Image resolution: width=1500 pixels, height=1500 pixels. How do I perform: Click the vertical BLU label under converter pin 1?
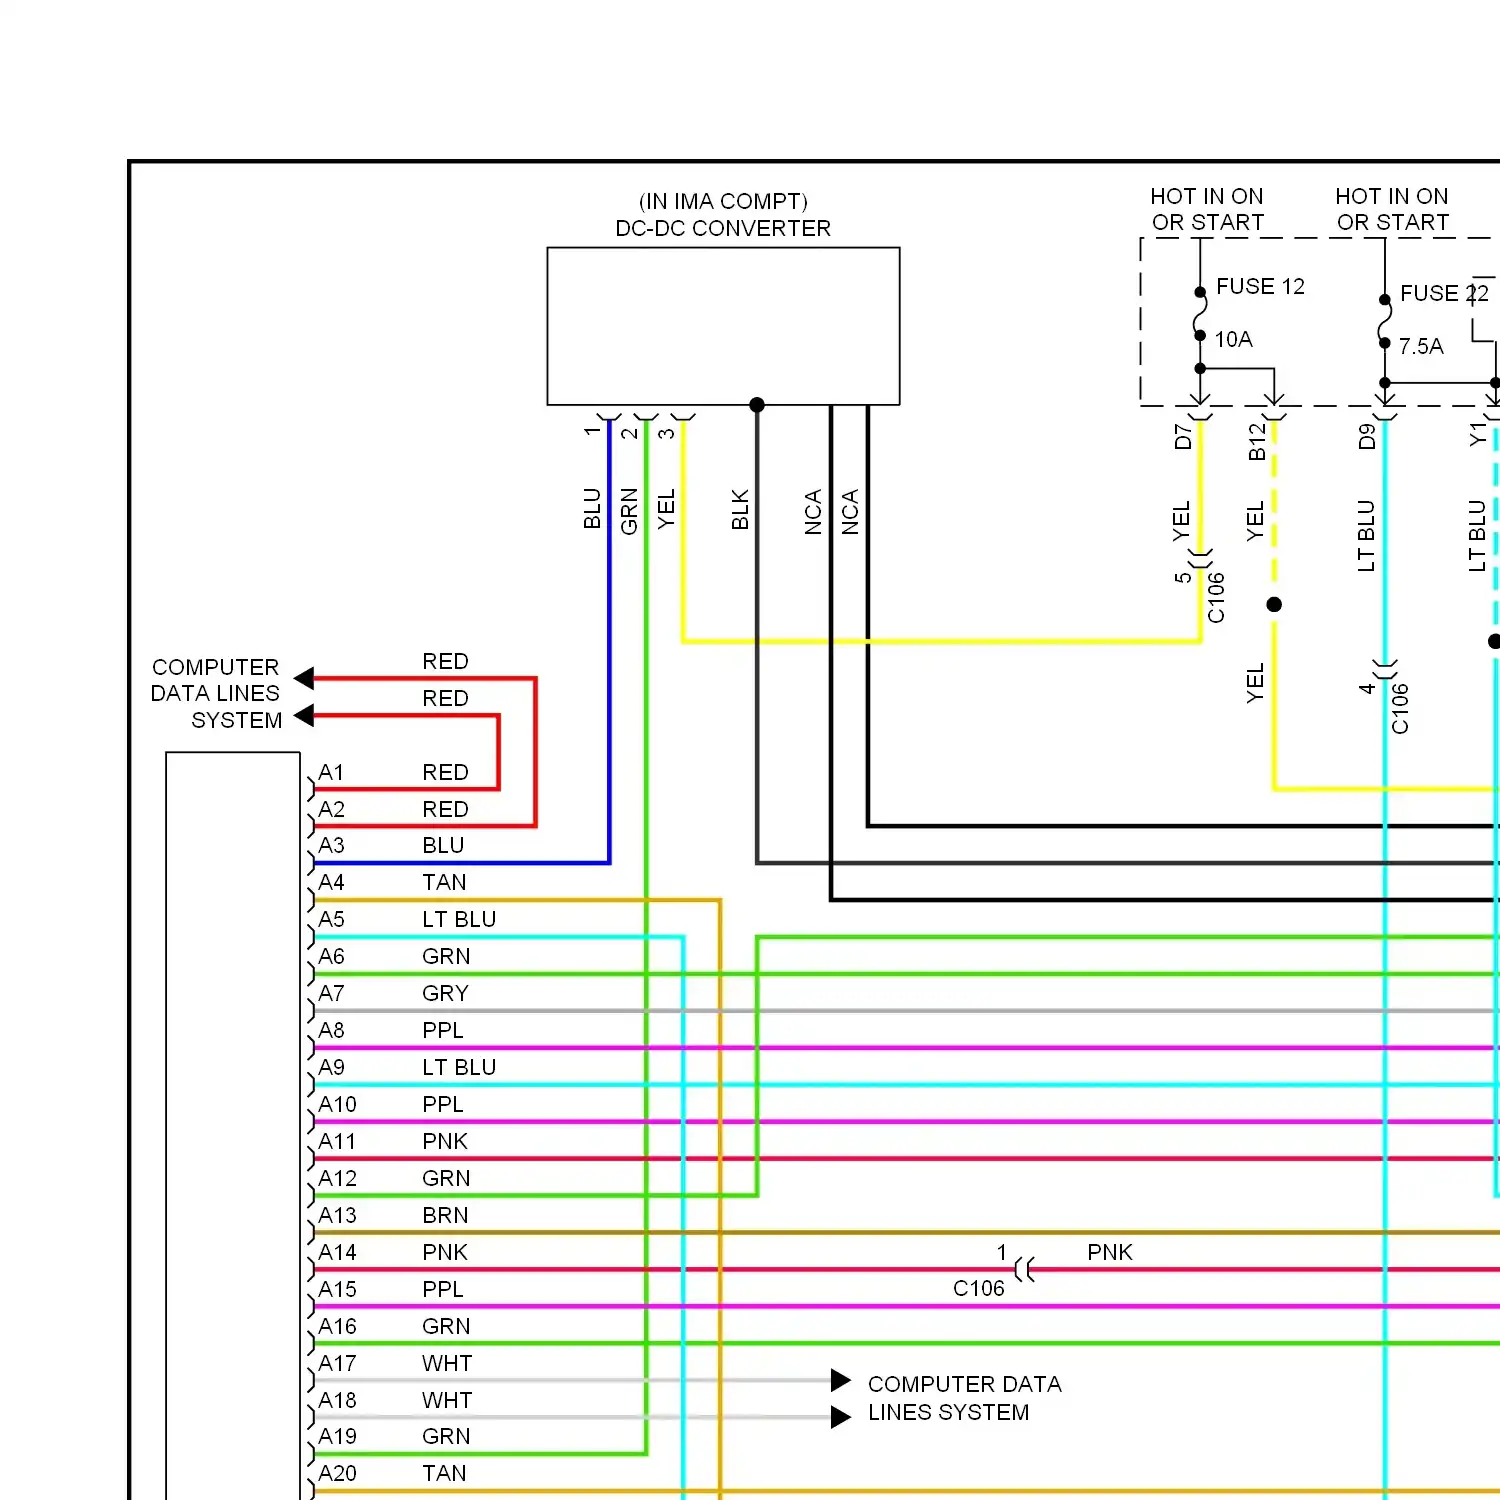pyautogui.click(x=592, y=508)
